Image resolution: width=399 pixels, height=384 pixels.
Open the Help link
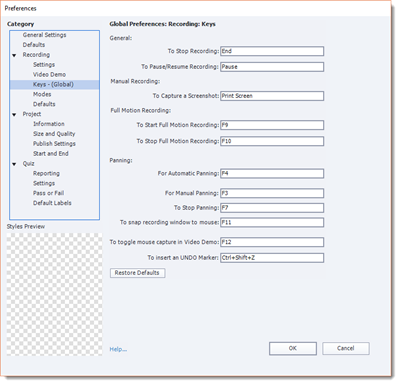pyautogui.click(x=118, y=349)
